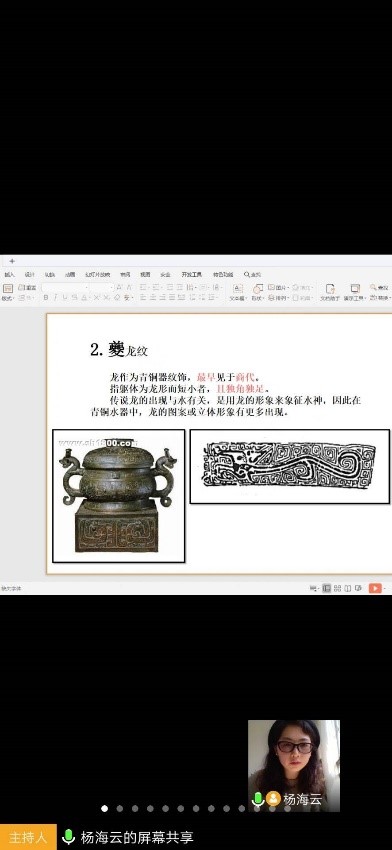Apply Bold formatting with the B icon

click(x=46, y=298)
